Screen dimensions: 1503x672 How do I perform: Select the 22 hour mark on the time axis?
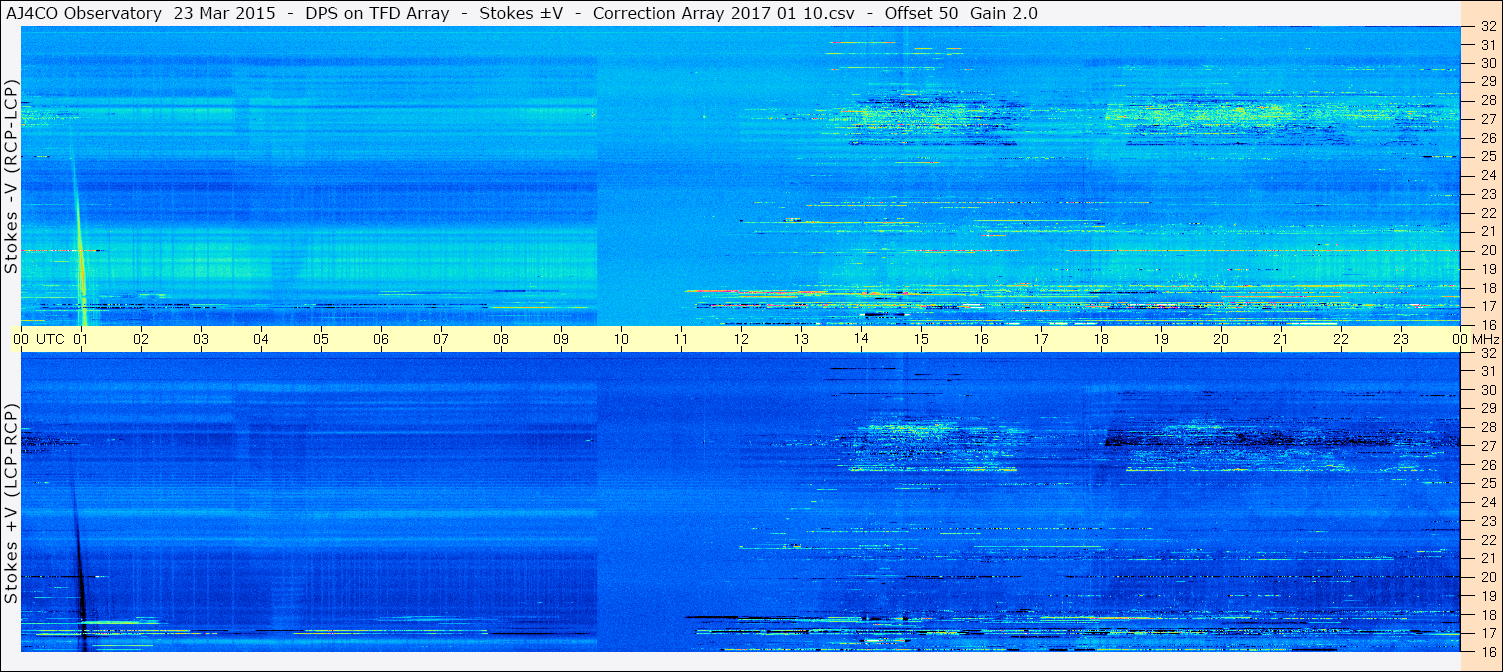coord(1341,339)
